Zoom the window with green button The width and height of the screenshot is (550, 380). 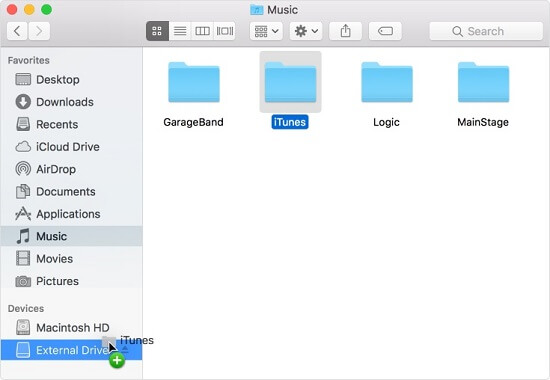(47, 9)
